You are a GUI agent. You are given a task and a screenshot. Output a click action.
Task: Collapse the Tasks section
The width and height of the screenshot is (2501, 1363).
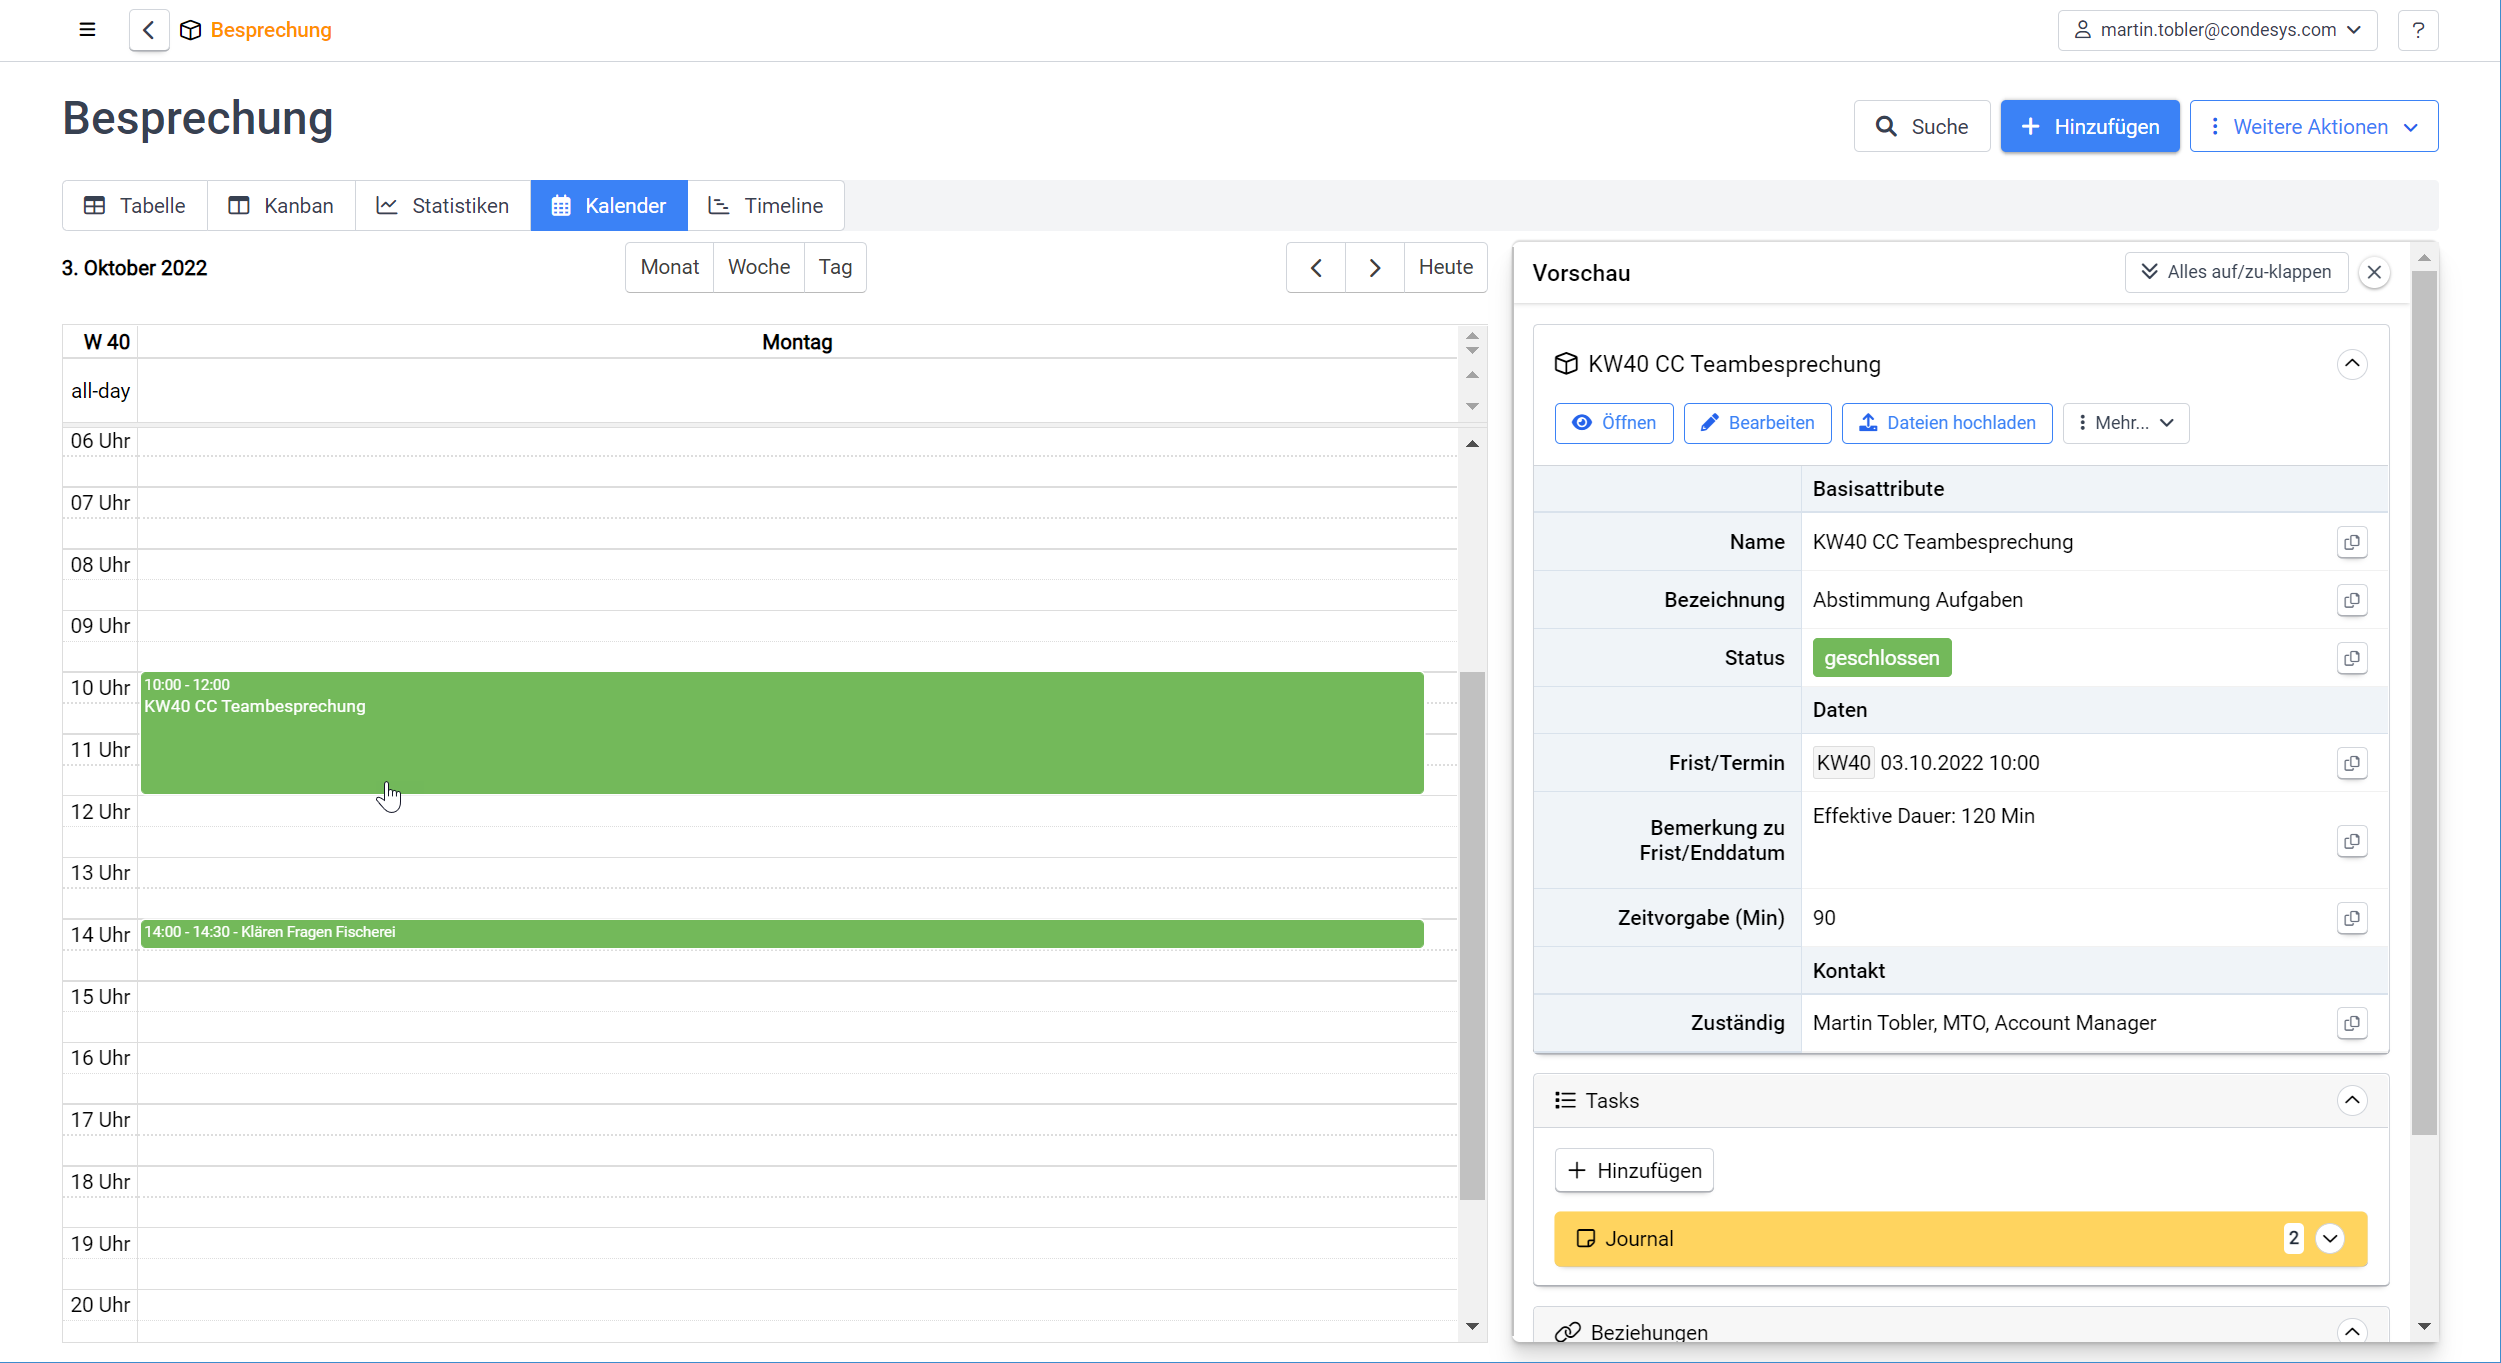point(2352,1100)
